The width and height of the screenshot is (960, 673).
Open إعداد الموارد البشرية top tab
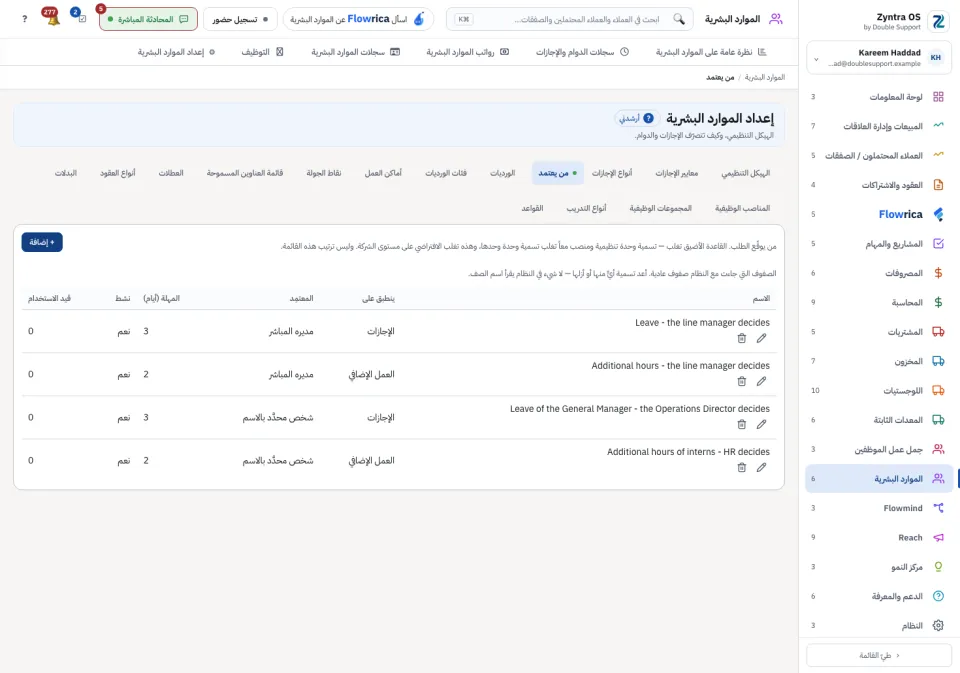coord(176,52)
